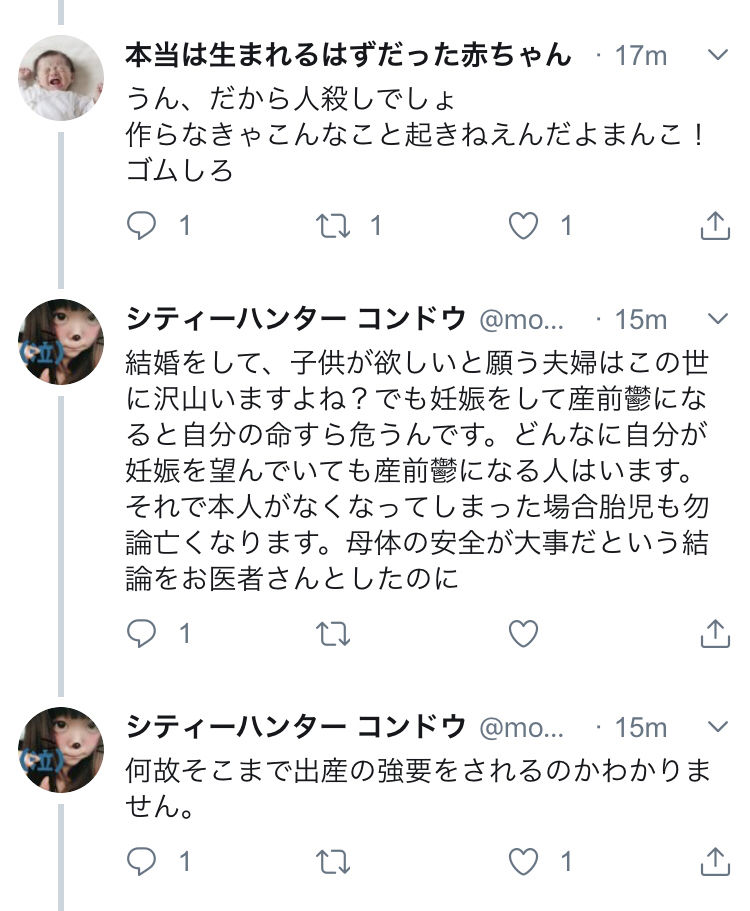This screenshot has width=750, height=911.
Task: Share the long 結婚をして tweet
Action: pos(714,633)
